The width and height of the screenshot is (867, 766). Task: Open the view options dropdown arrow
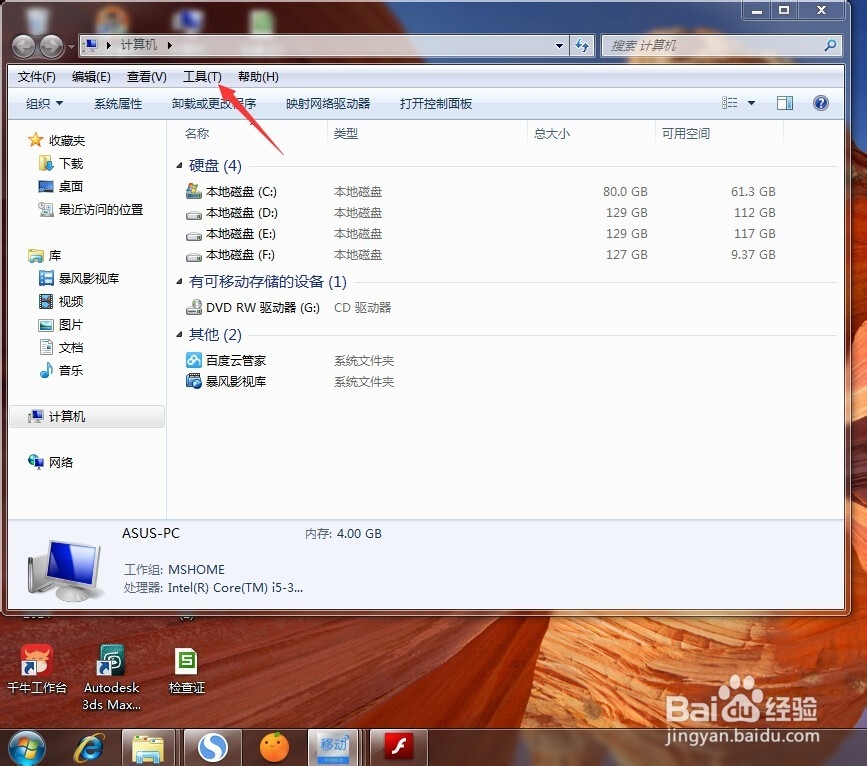751,103
